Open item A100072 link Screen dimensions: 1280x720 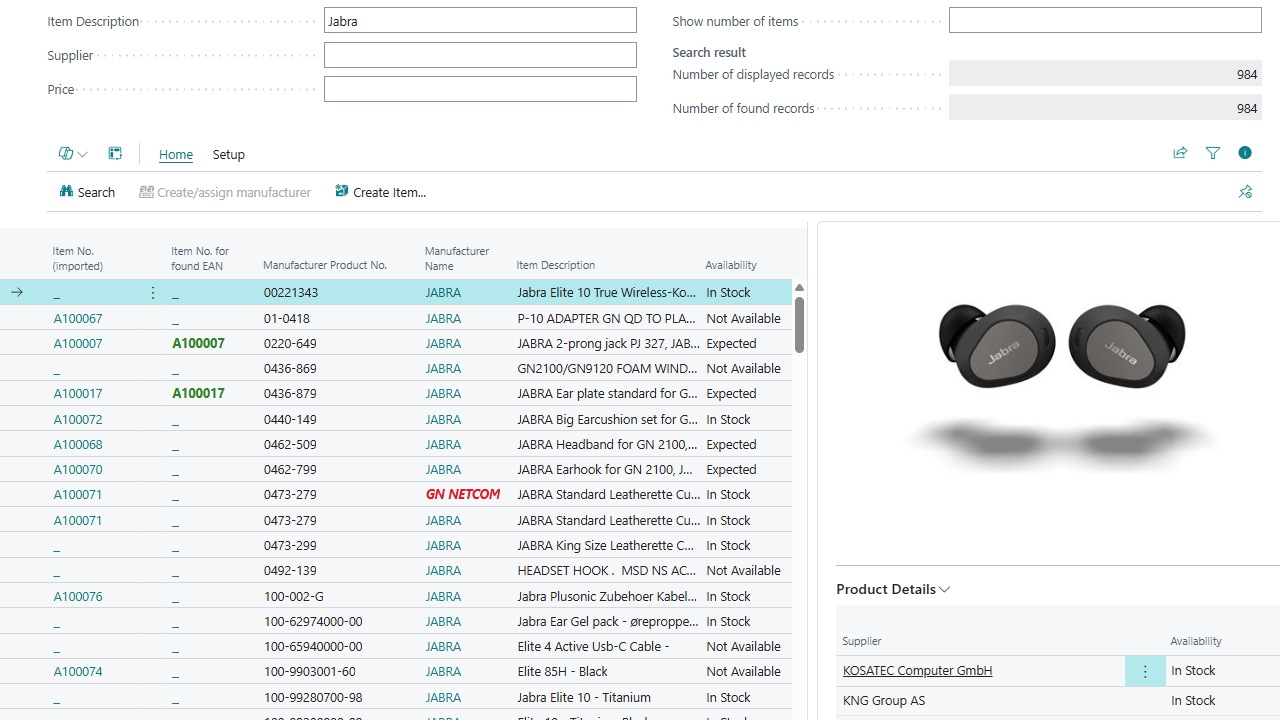coord(78,419)
